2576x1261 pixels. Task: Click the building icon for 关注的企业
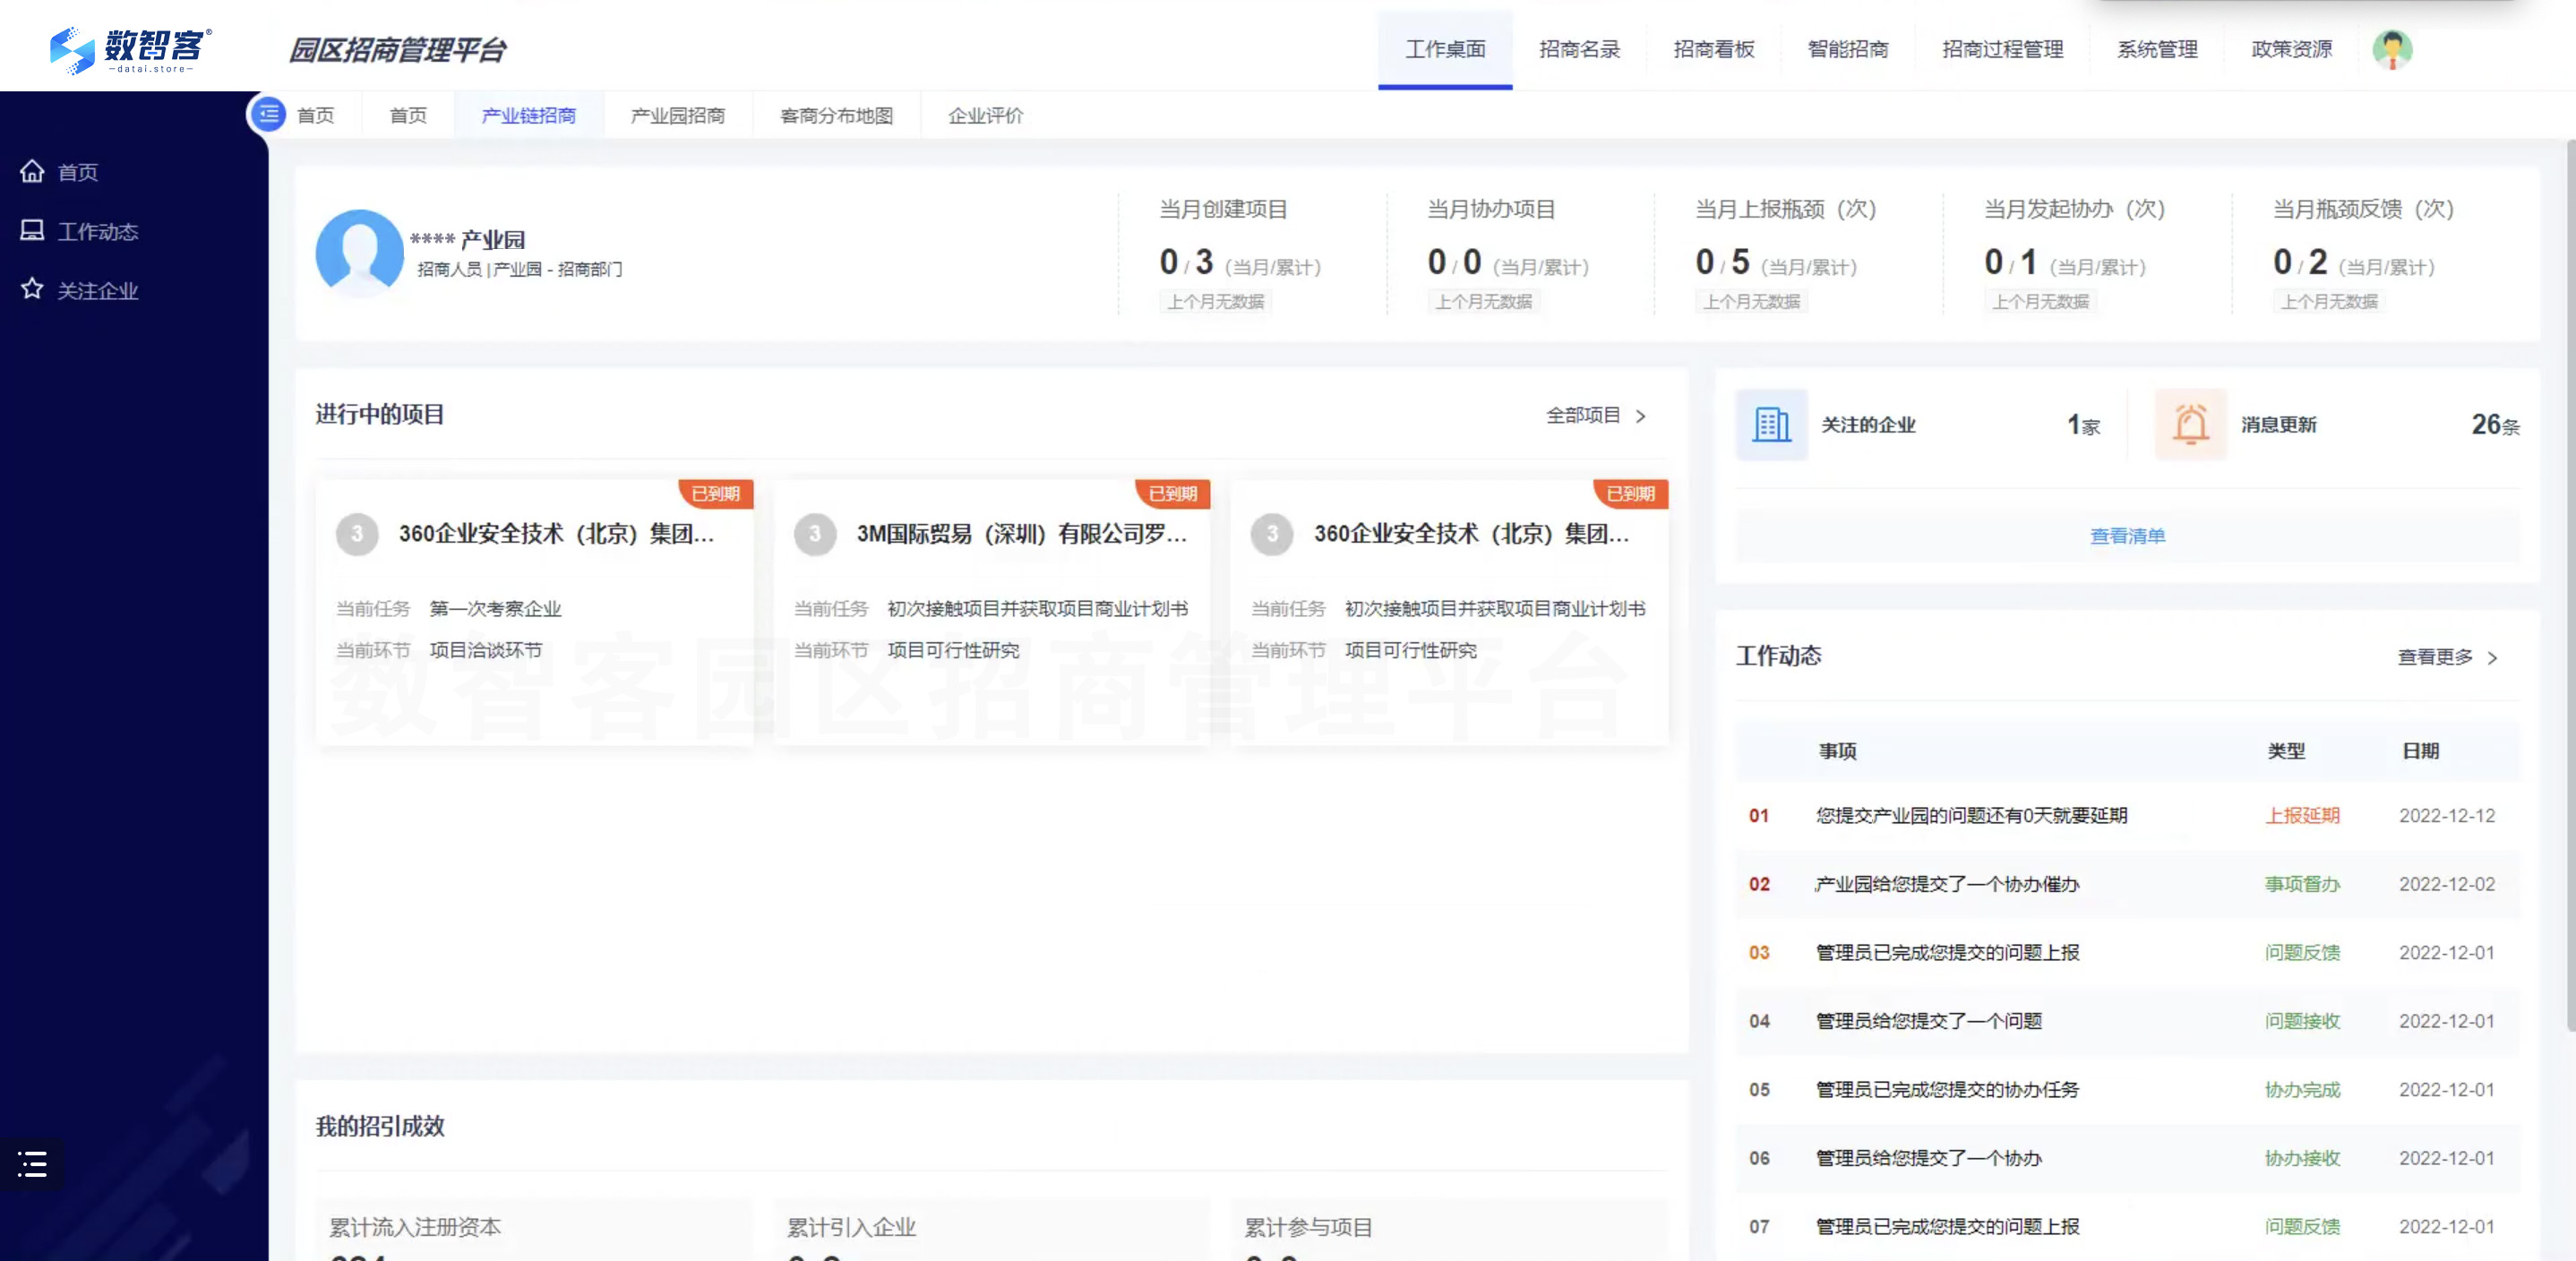pos(1771,424)
